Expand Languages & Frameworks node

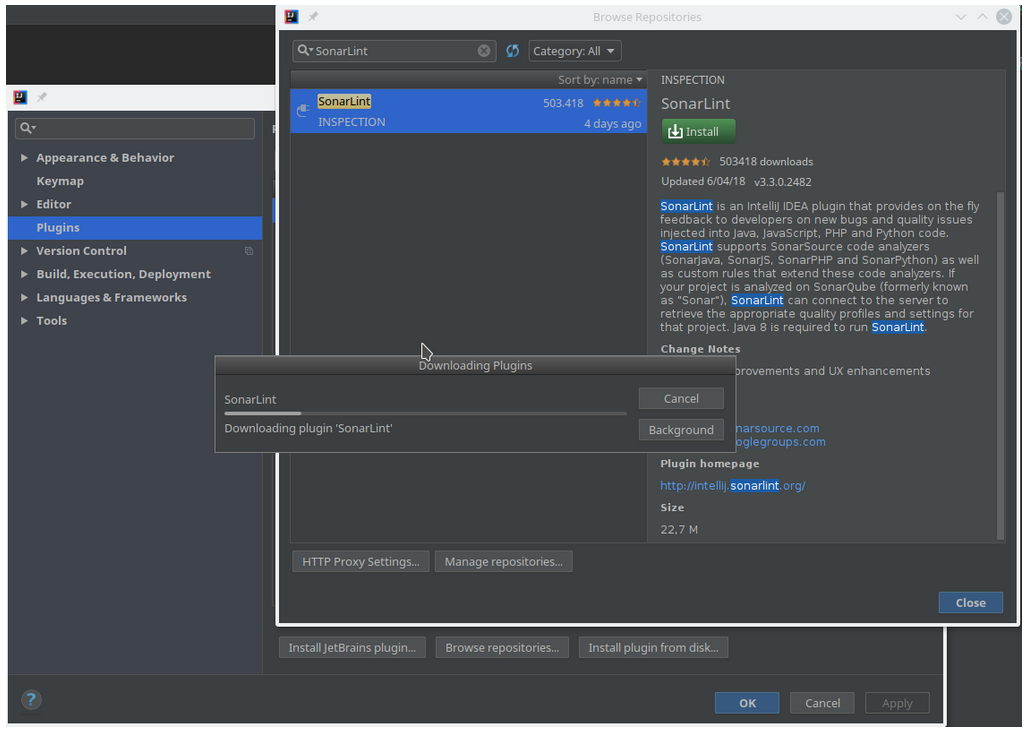(24, 297)
